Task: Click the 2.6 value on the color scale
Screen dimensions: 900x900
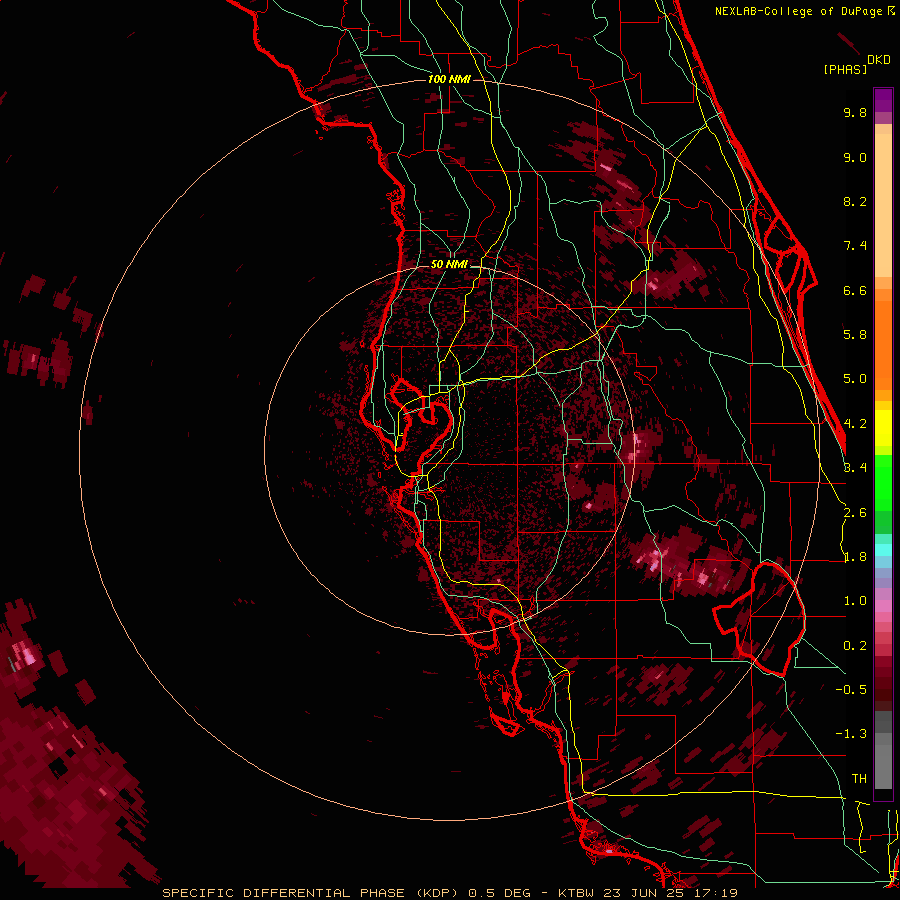Action: coord(855,513)
